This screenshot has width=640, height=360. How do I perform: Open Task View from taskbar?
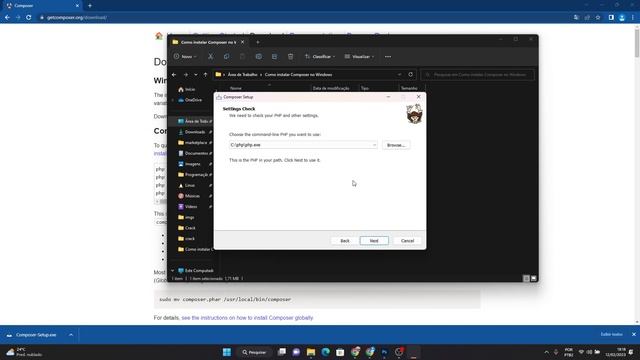pos(282,352)
